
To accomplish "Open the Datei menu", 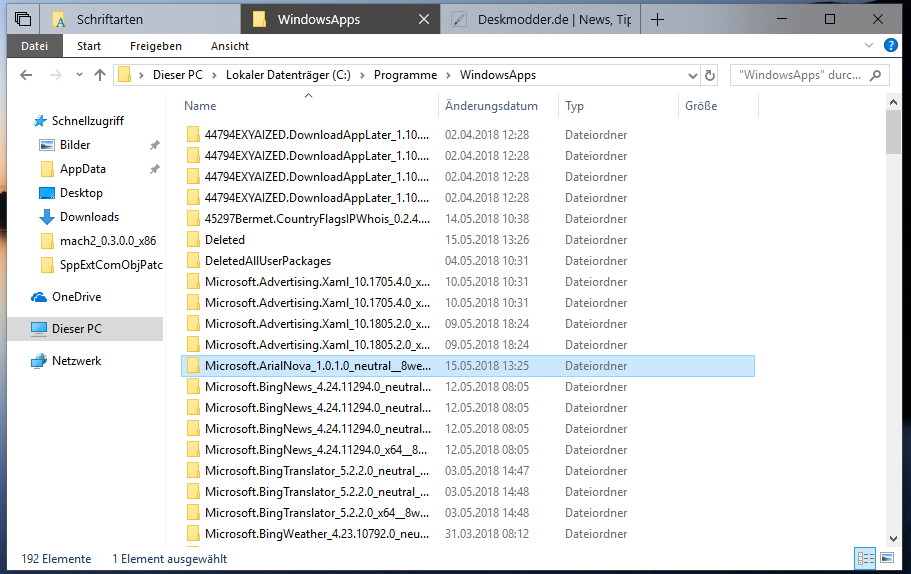I will click(34, 46).
